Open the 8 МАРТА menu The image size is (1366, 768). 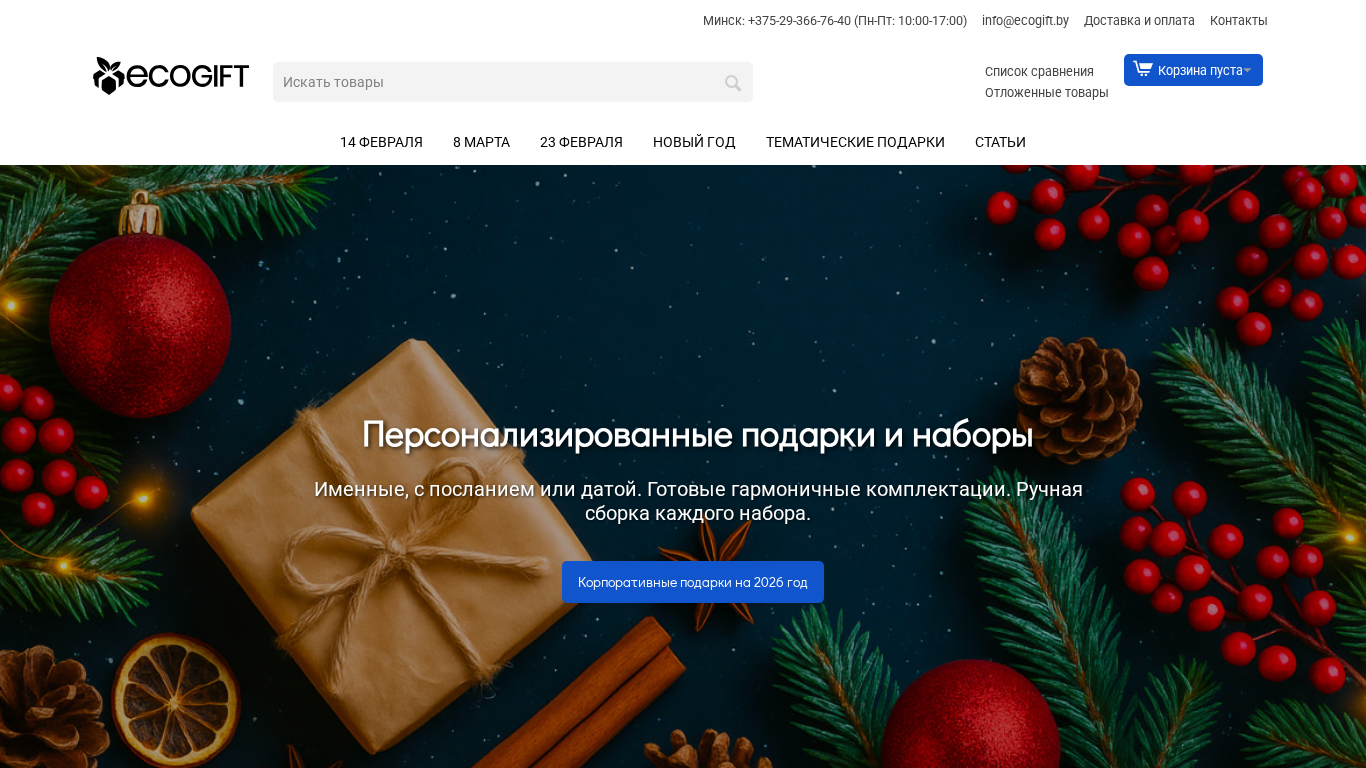(x=481, y=142)
